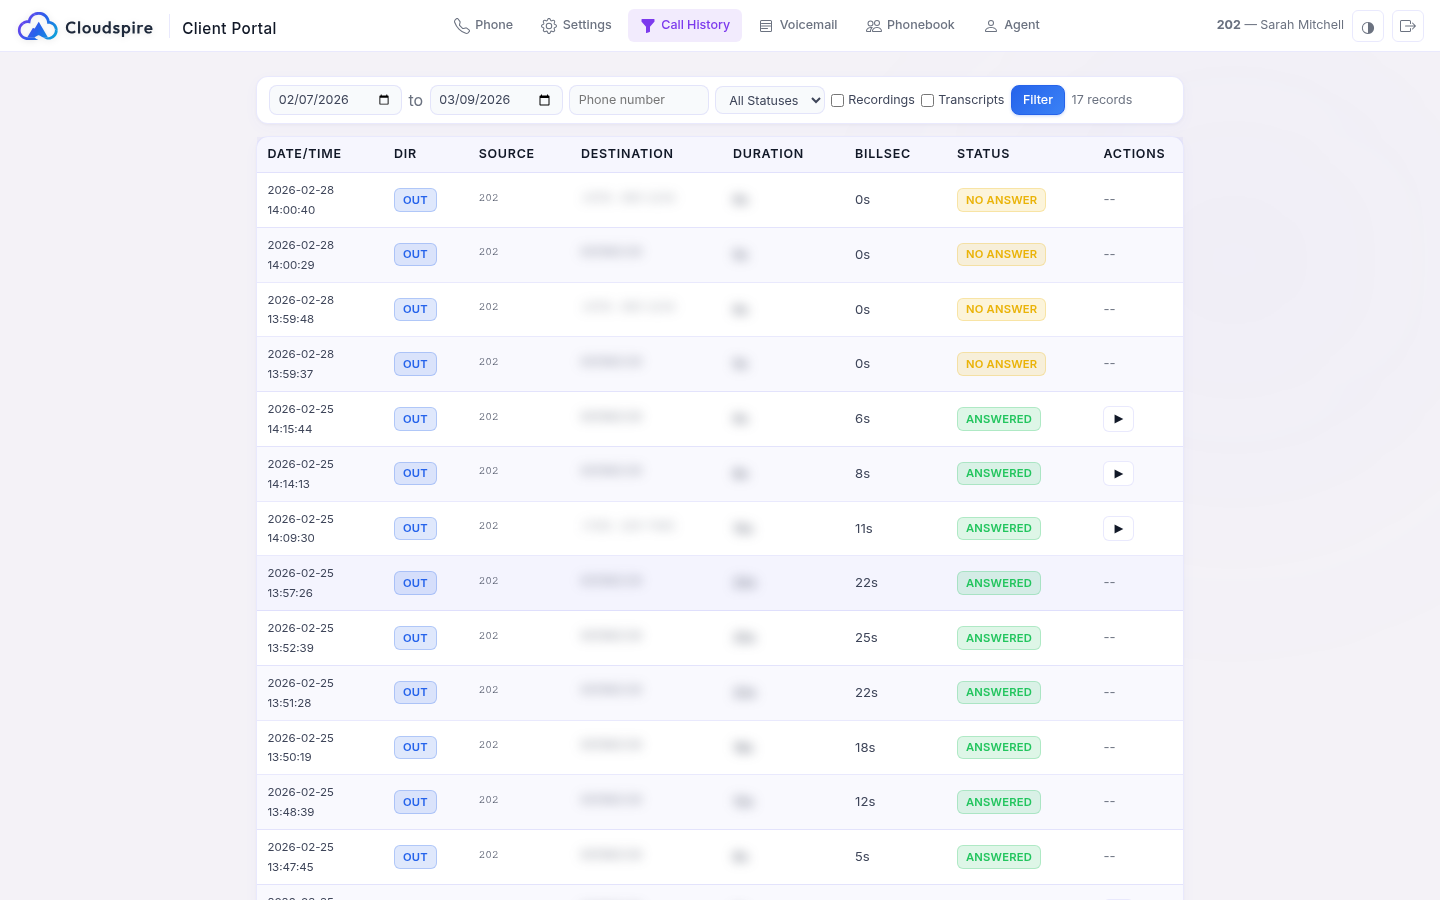This screenshot has width=1440, height=900.
Task: Enable the Transcripts checkbox
Action: (928, 100)
